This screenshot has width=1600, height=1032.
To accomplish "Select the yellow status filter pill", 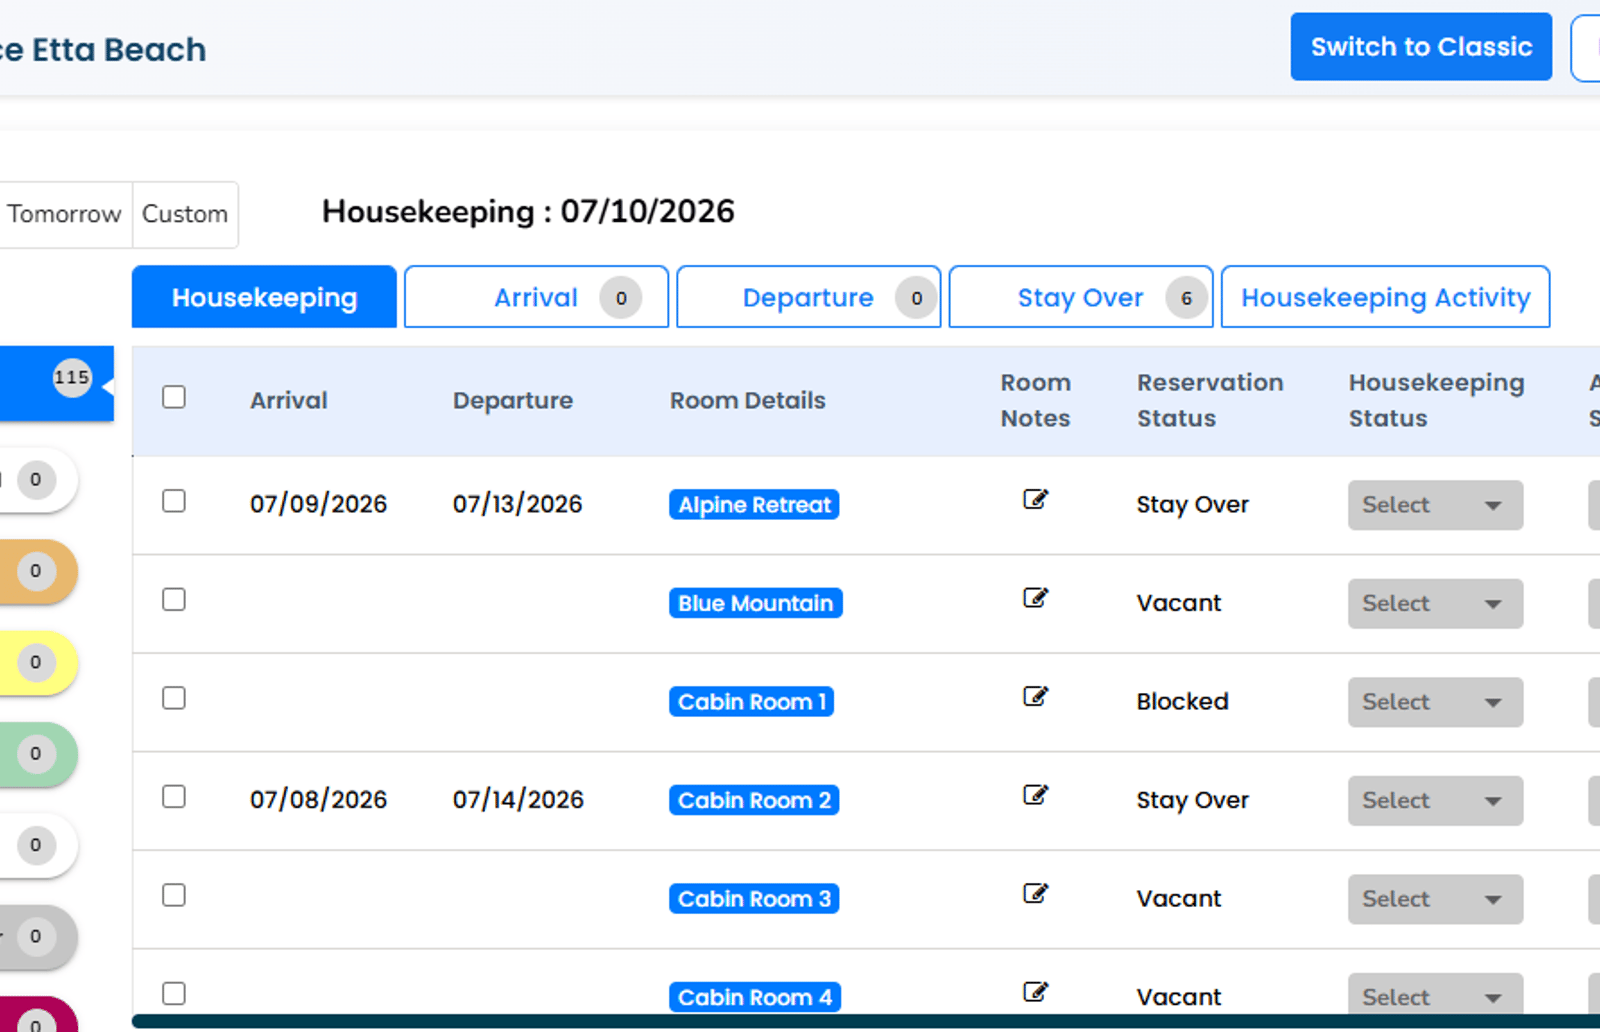I will (38, 662).
